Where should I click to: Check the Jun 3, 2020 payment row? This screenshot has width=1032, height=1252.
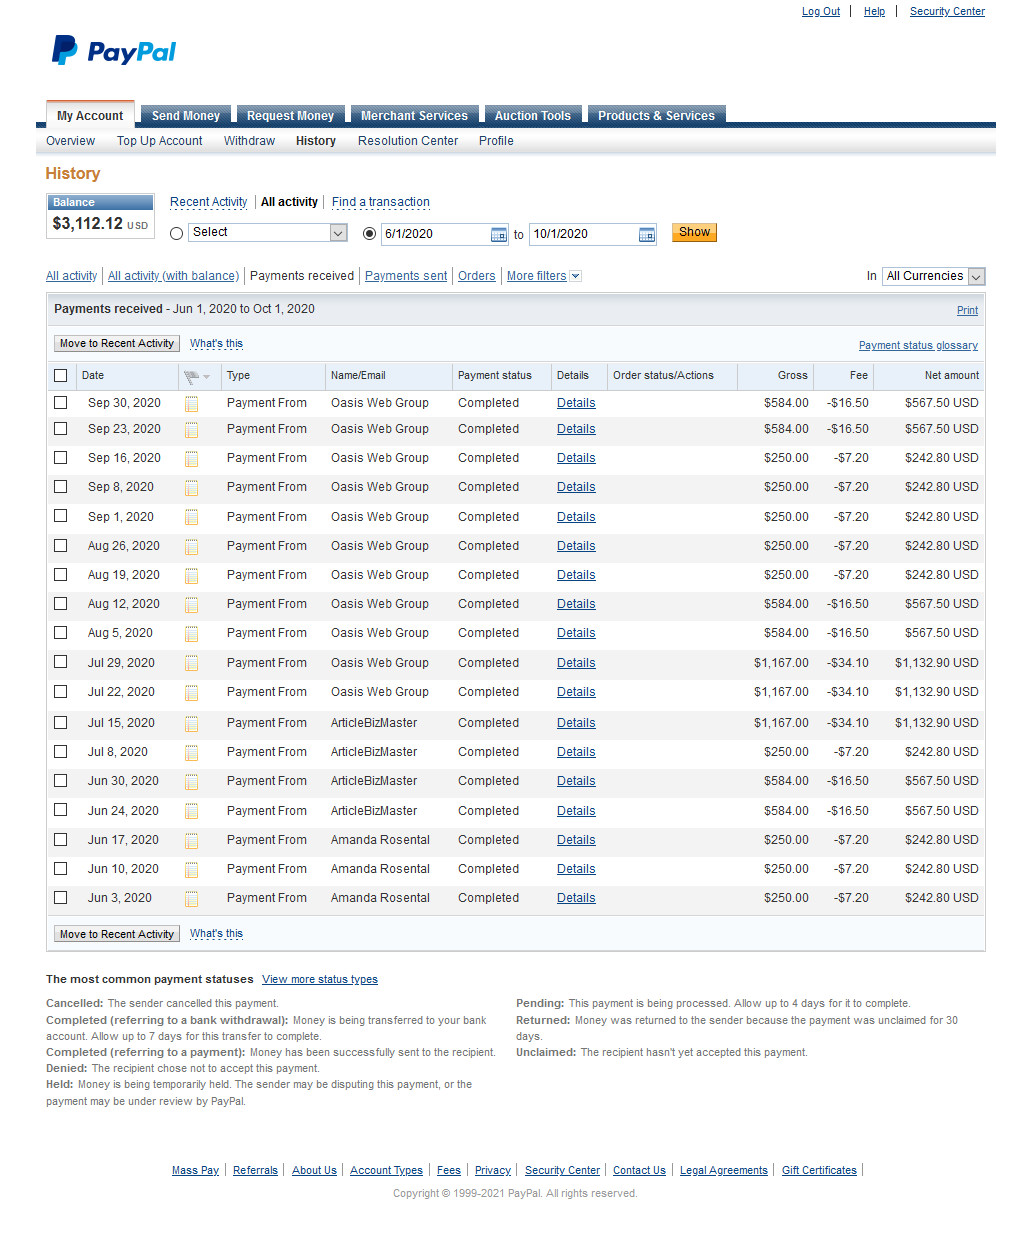[61, 897]
